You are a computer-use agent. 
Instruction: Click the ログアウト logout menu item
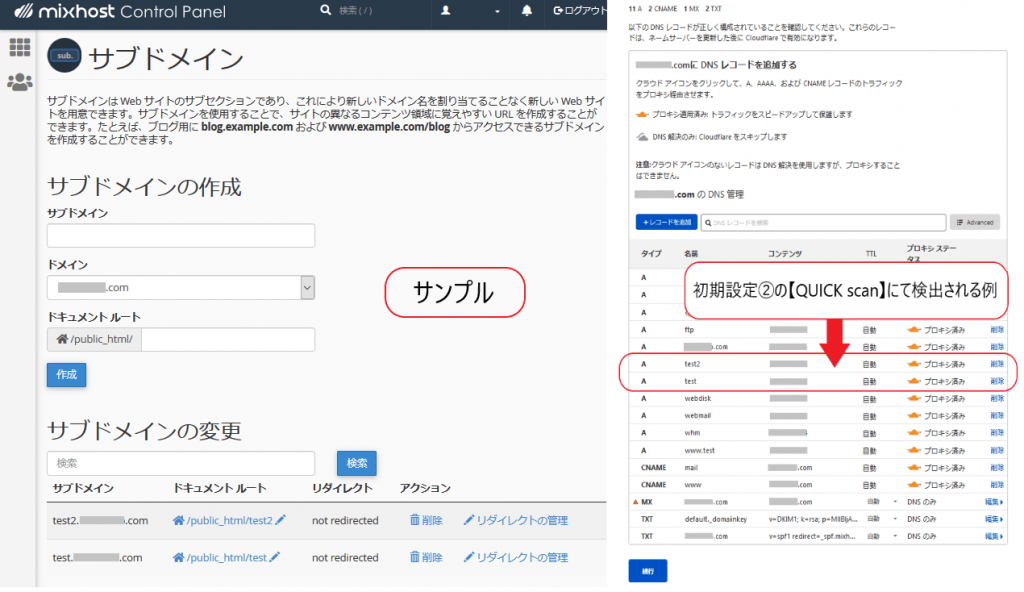pyautogui.click(x=580, y=11)
